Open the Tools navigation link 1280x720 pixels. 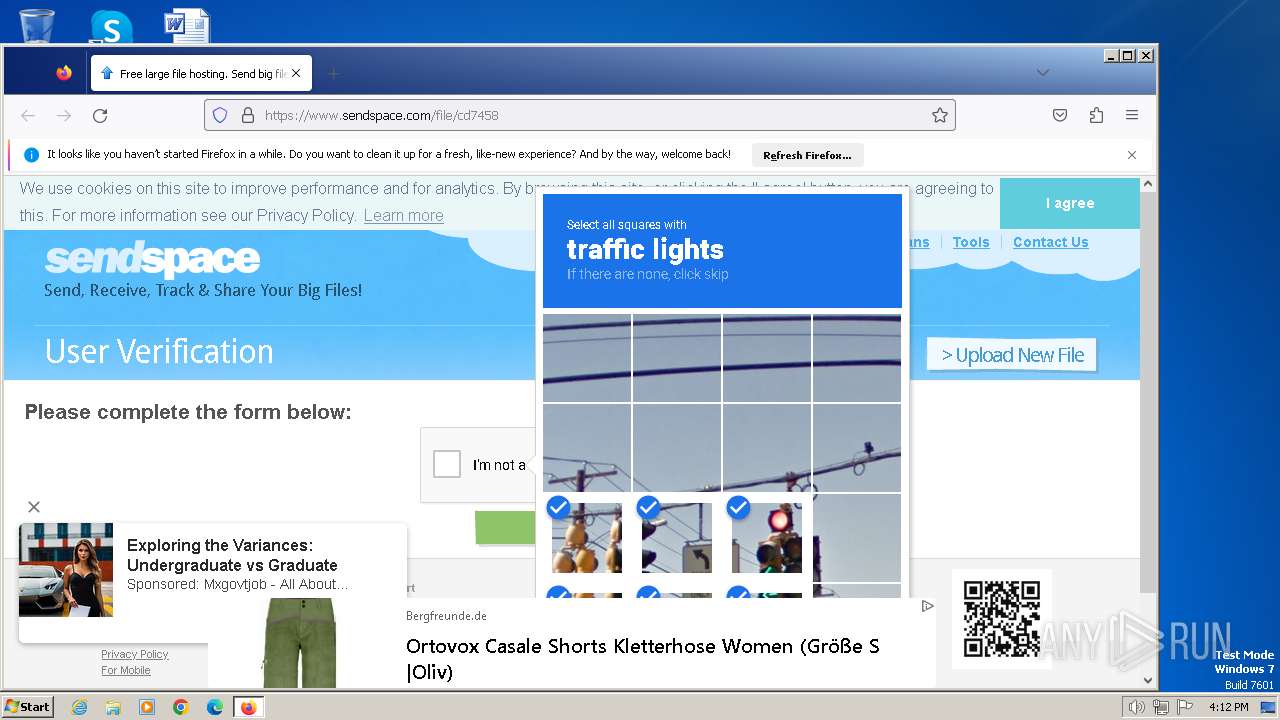coord(971,242)
